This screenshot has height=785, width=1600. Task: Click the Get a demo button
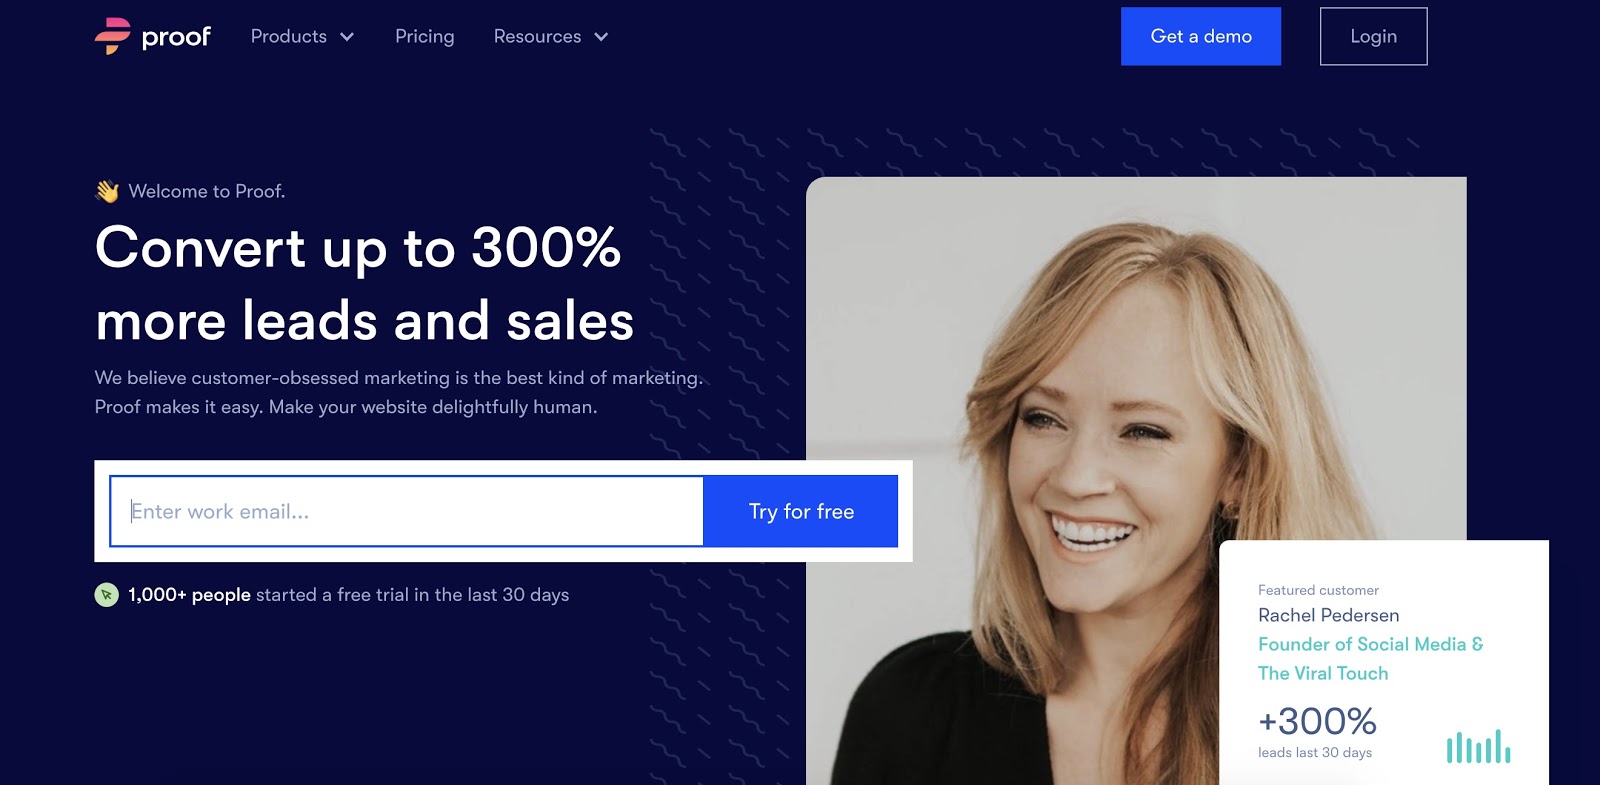click(1201, 36)
